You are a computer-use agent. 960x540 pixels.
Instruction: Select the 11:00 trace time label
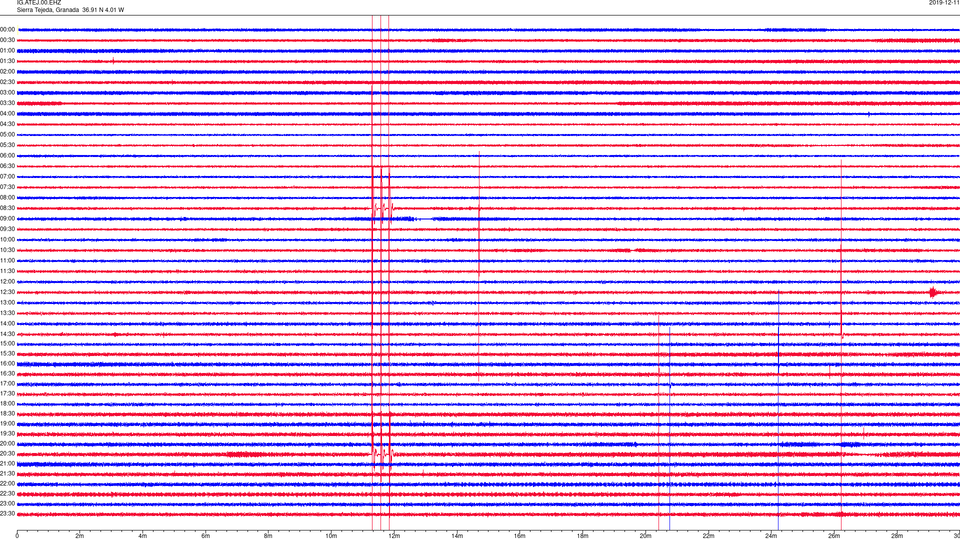(x=7, y=261)
